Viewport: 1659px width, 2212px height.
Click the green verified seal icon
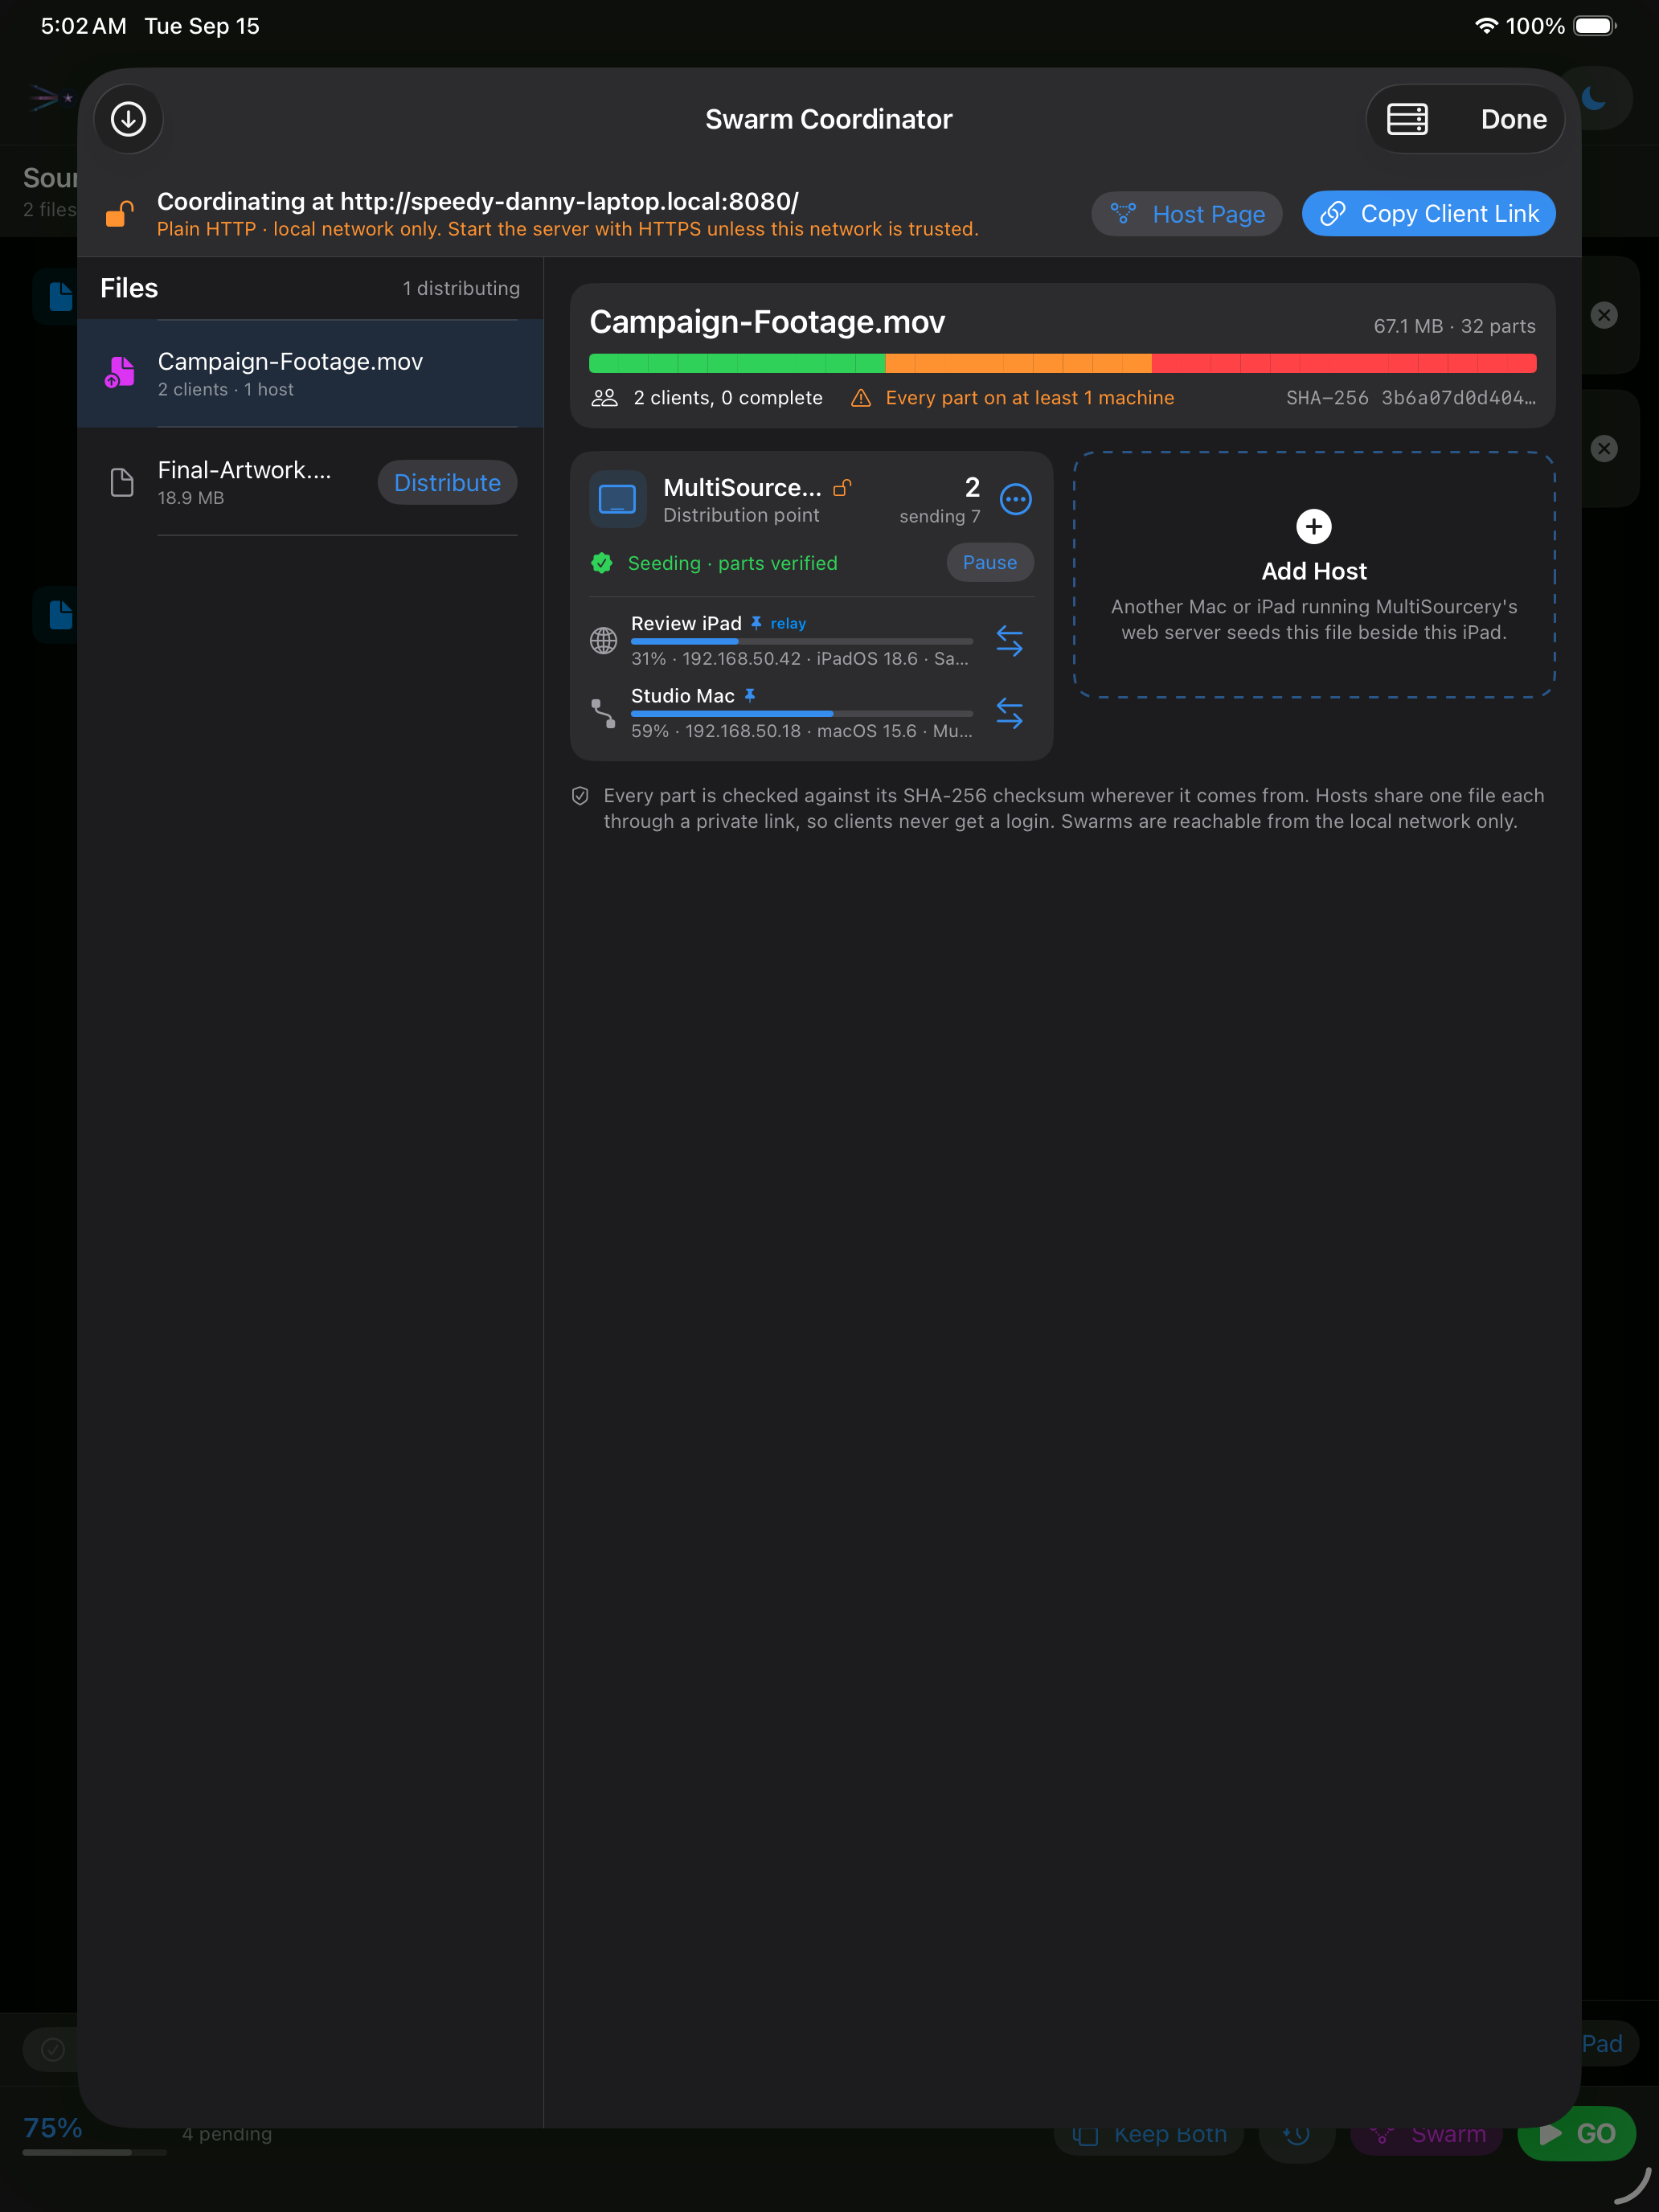point(602,563)
